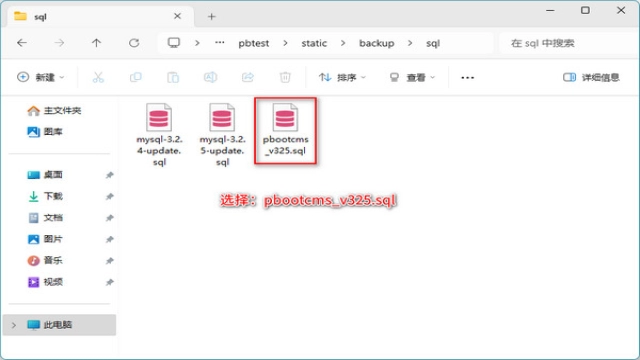640x360 pixels.
Task: Focus the search sql box
Action: point(569,43)
